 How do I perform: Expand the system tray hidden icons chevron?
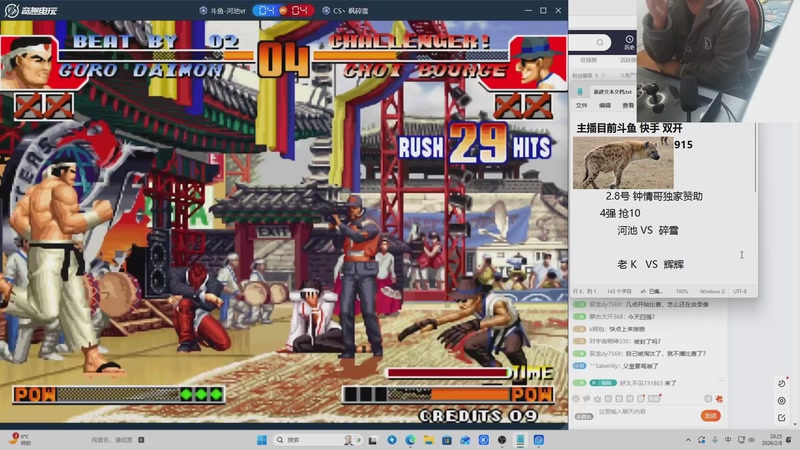688,440
